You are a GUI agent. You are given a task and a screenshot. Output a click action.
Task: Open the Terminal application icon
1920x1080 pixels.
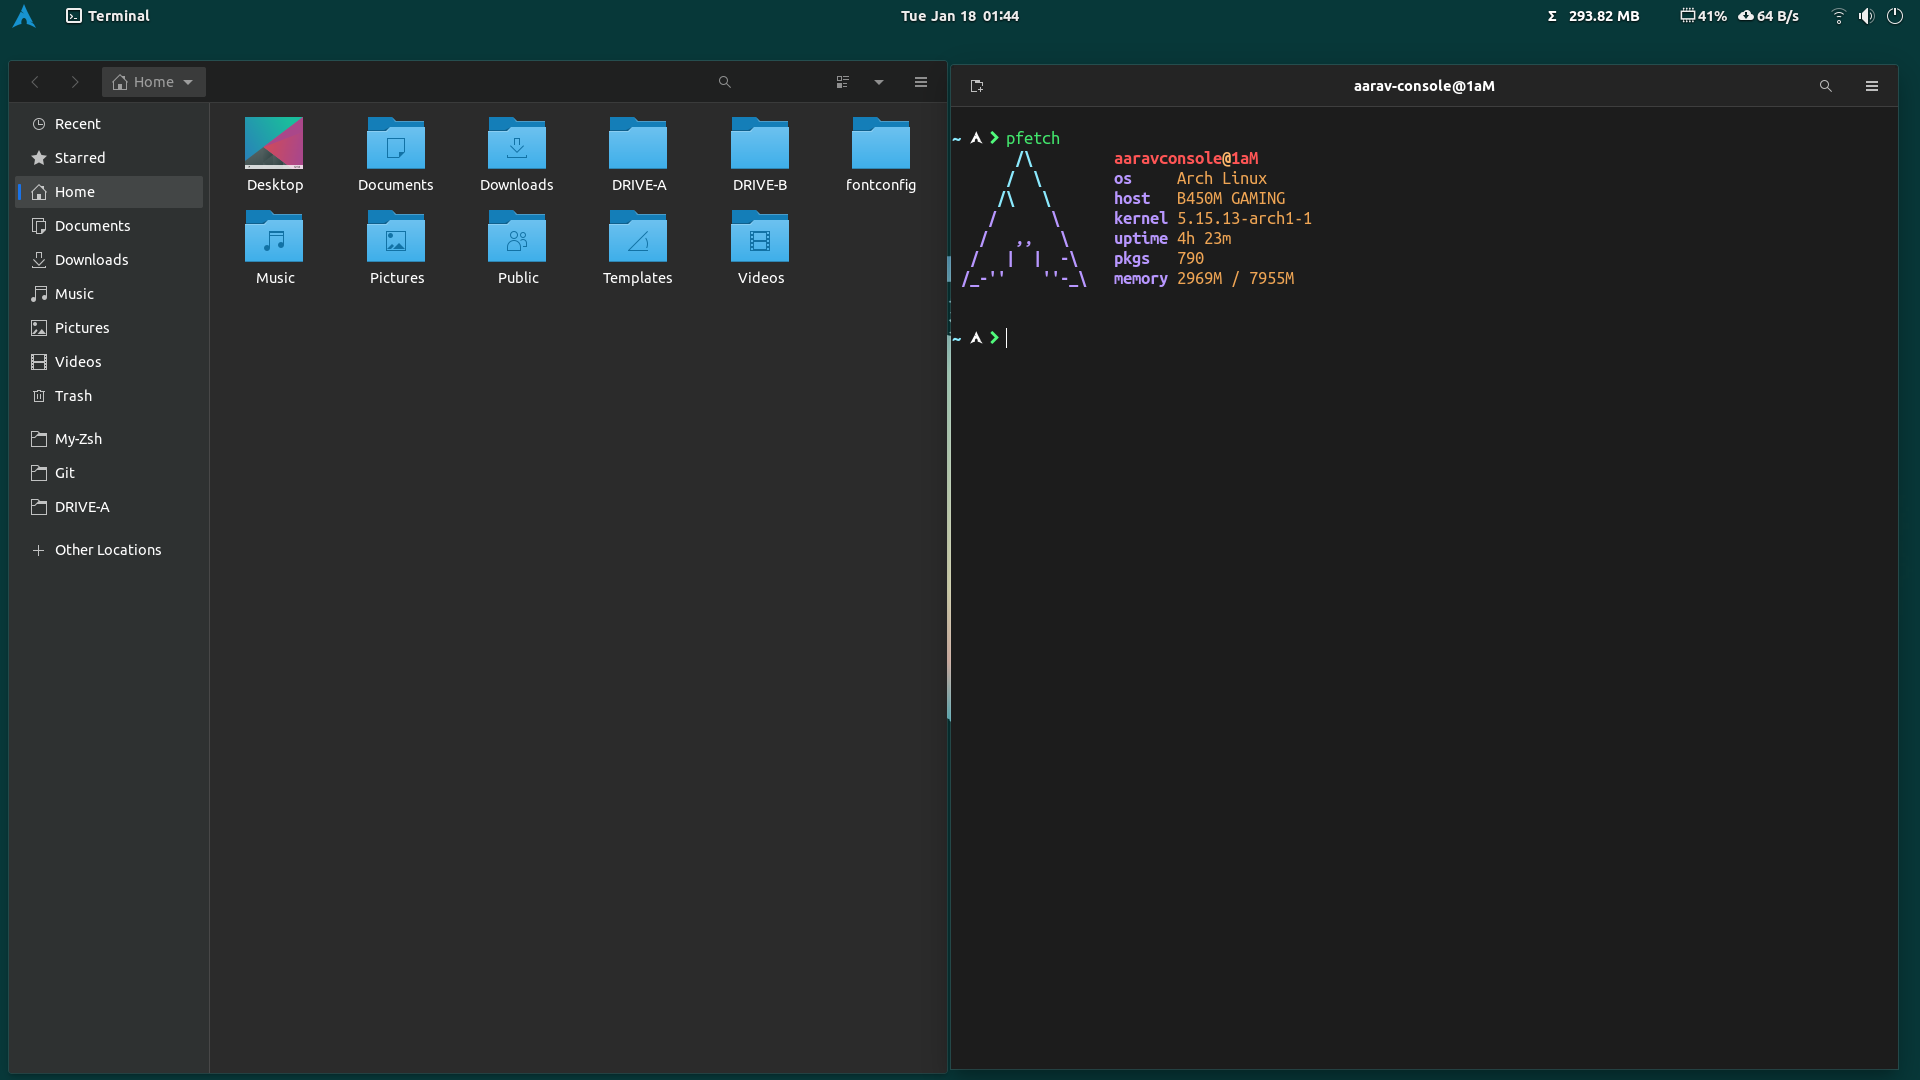tap(74, 15)
